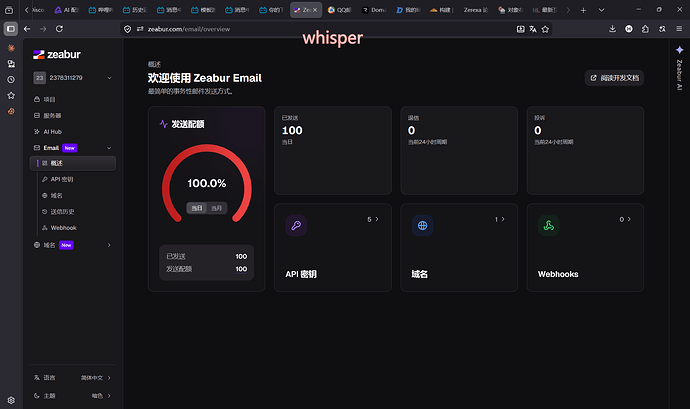Click the translation extension icon in toolbar
This screenshot has width=690, height=409.
click(662, 29)
